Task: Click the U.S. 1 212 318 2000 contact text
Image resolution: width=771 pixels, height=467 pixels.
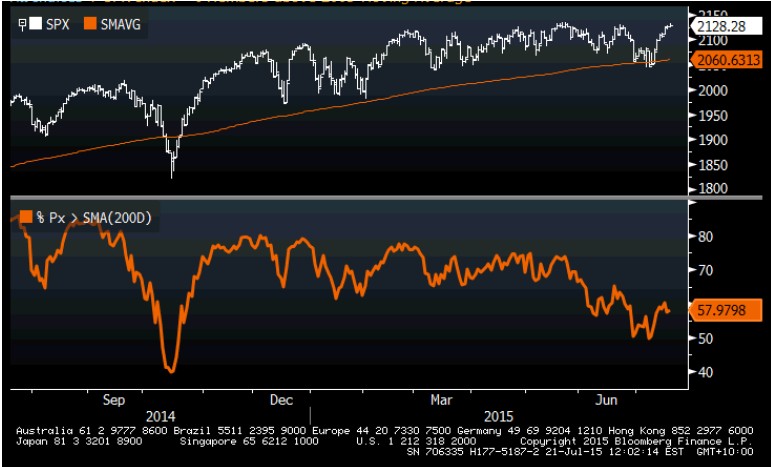Action: point(416,441)
